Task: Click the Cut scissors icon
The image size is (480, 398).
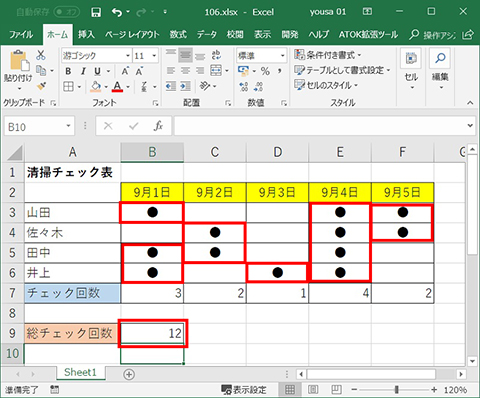Action: (41, 55)
